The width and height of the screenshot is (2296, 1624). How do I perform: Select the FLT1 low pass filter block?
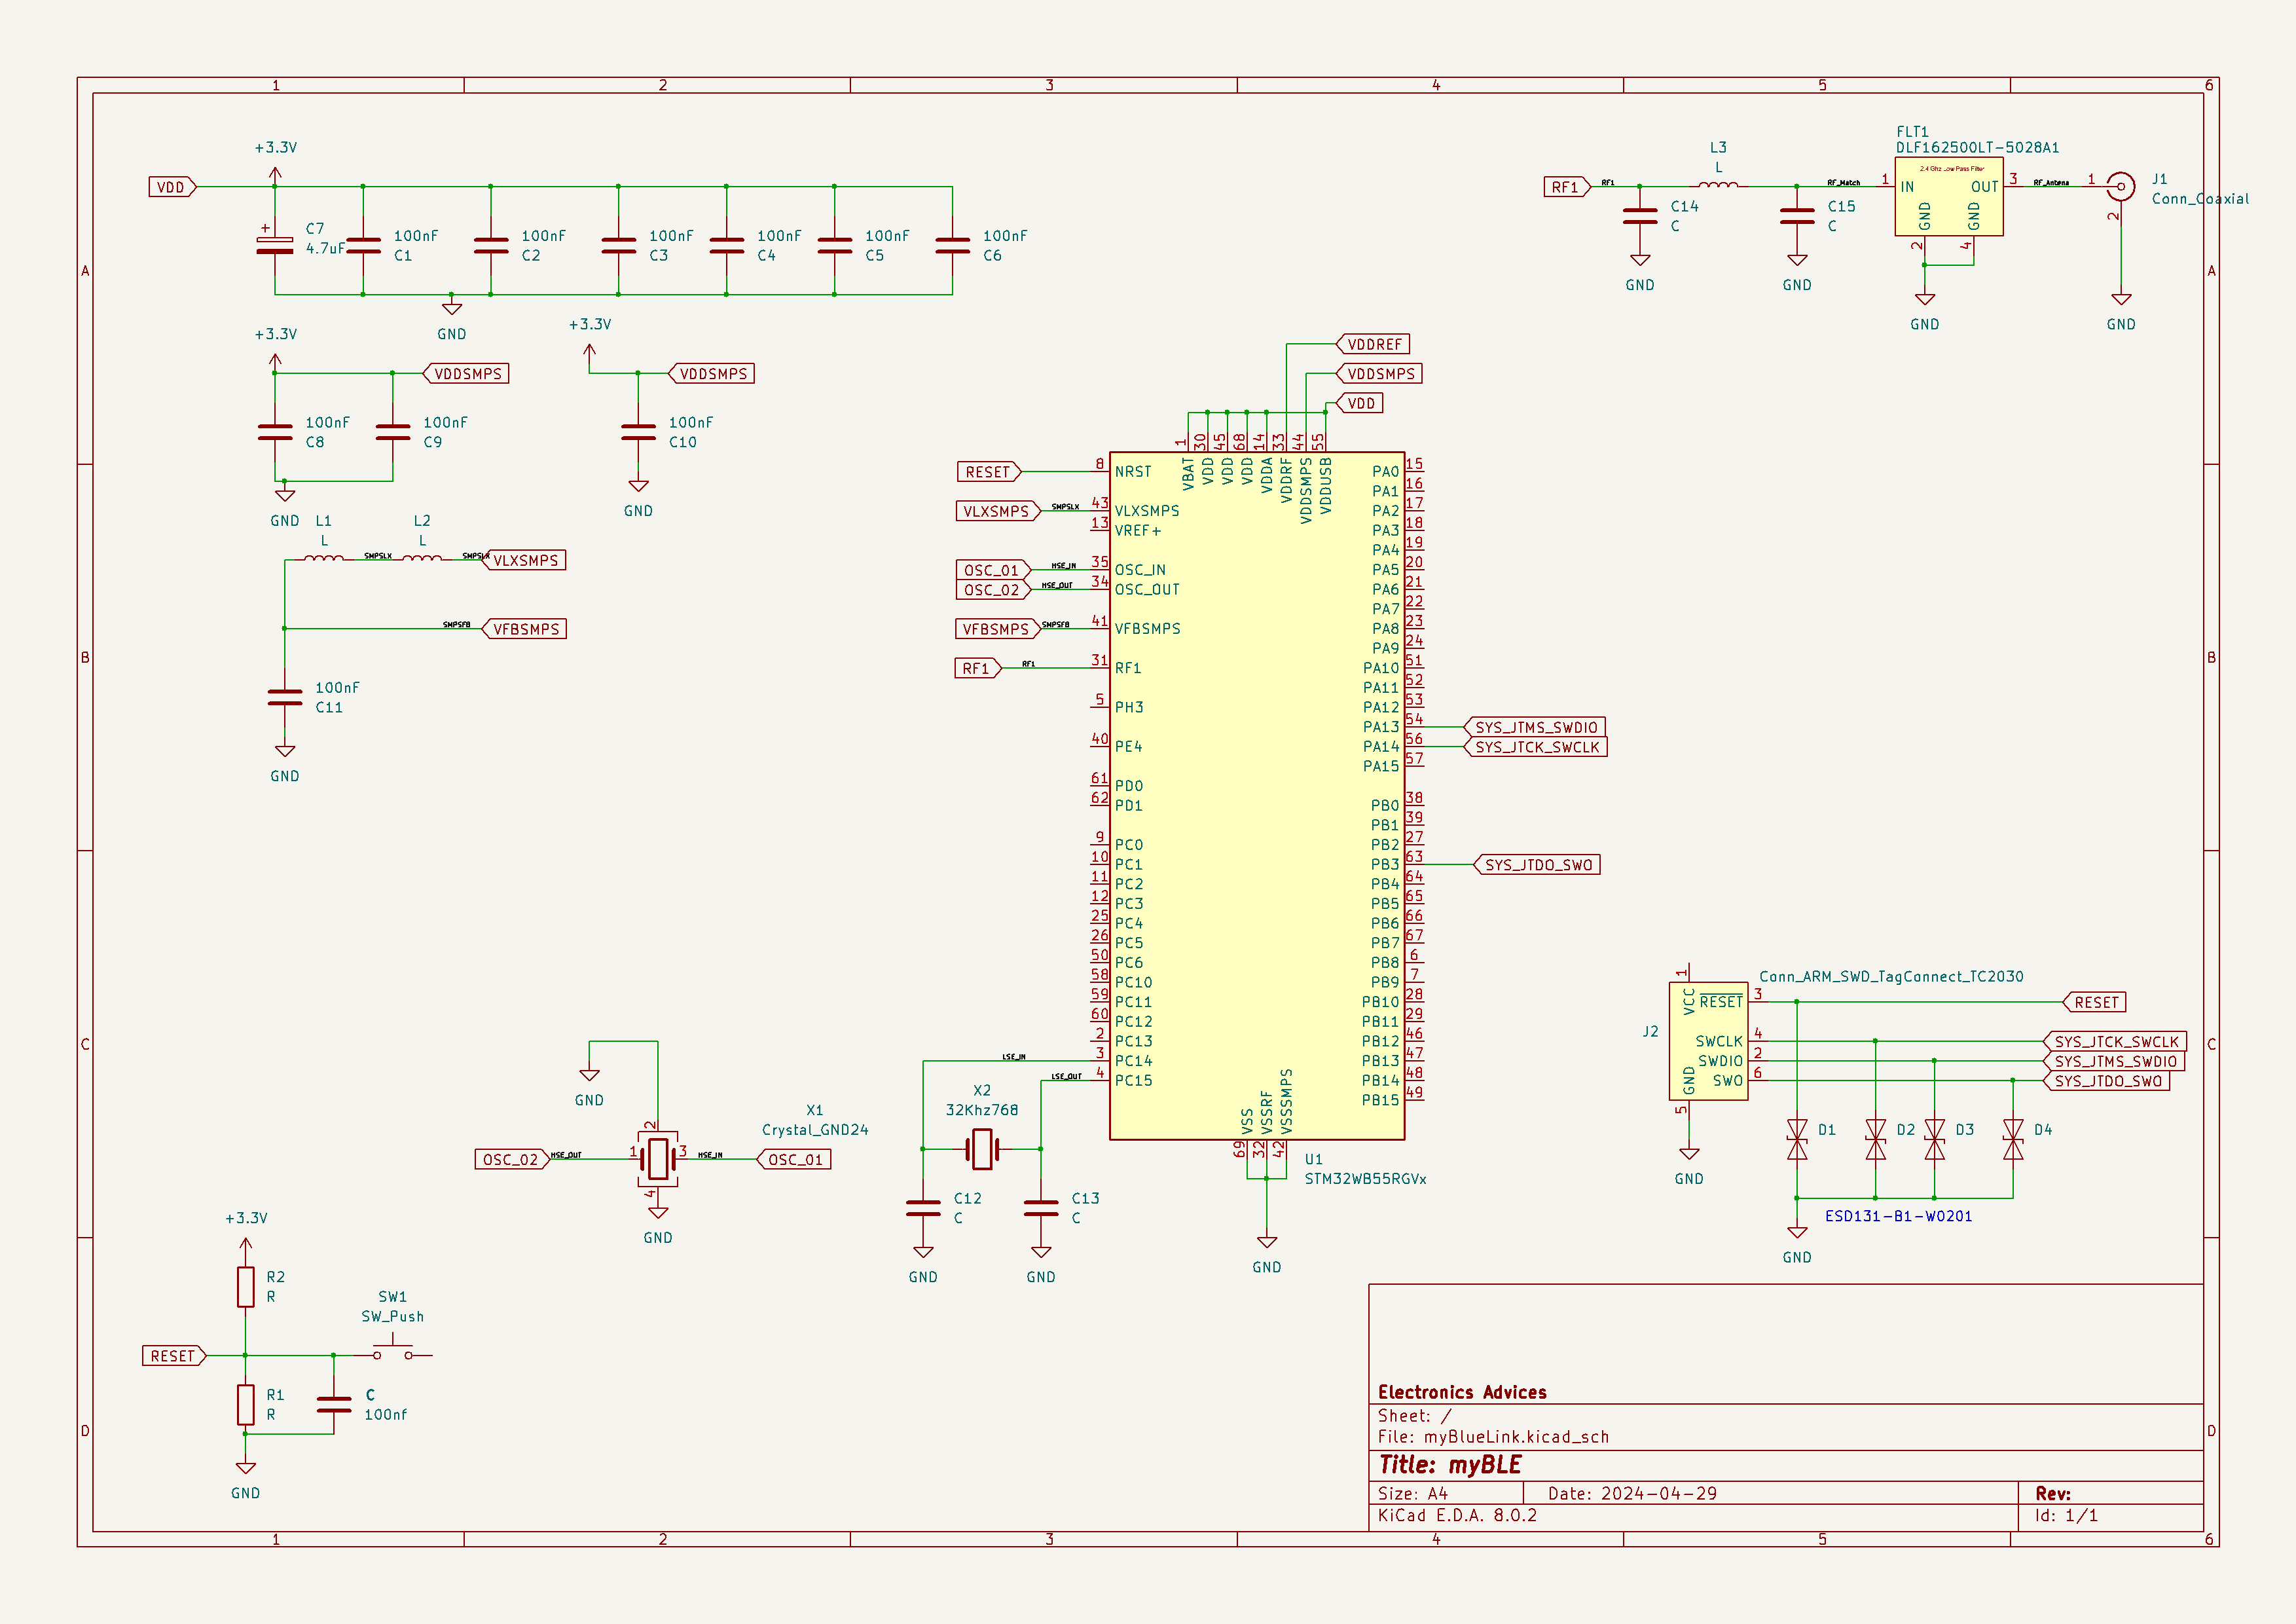coord(1948,196)
